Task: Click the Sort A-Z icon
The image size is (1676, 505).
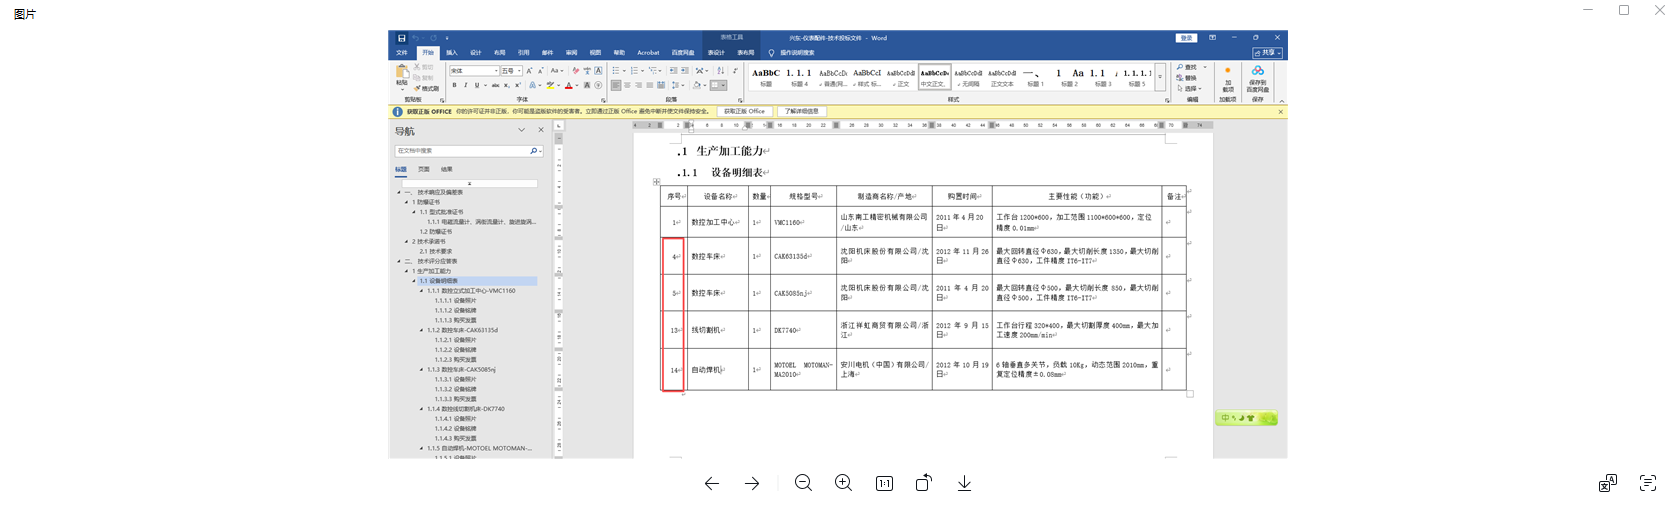Action: (x=720, y=71)
